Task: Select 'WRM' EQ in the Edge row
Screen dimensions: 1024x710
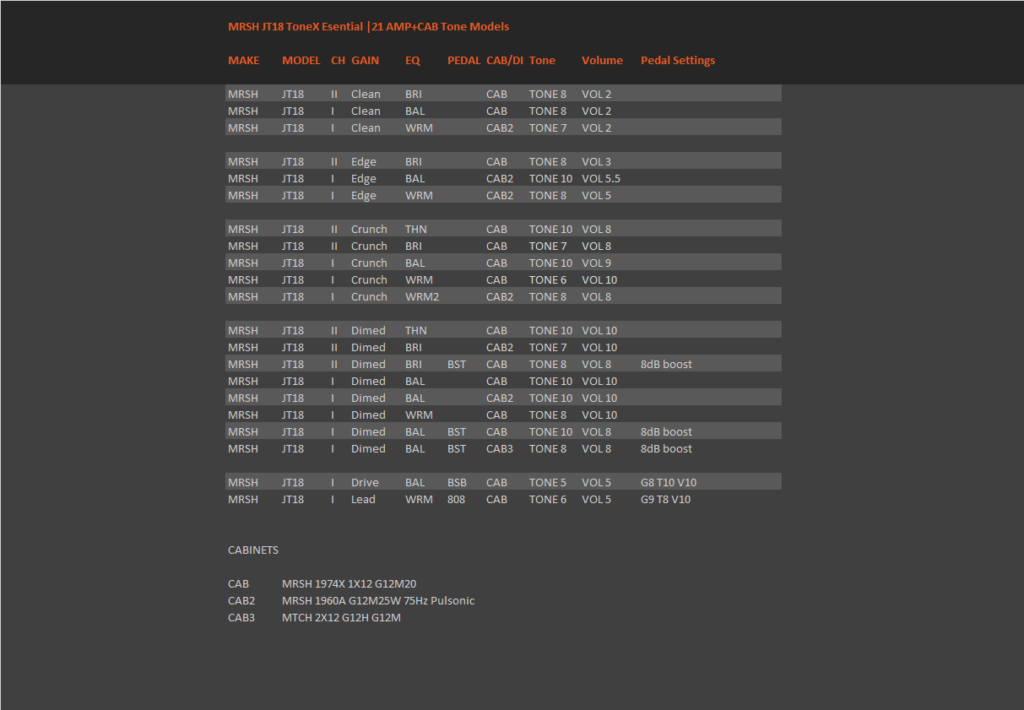Action: tap(419, 195)
